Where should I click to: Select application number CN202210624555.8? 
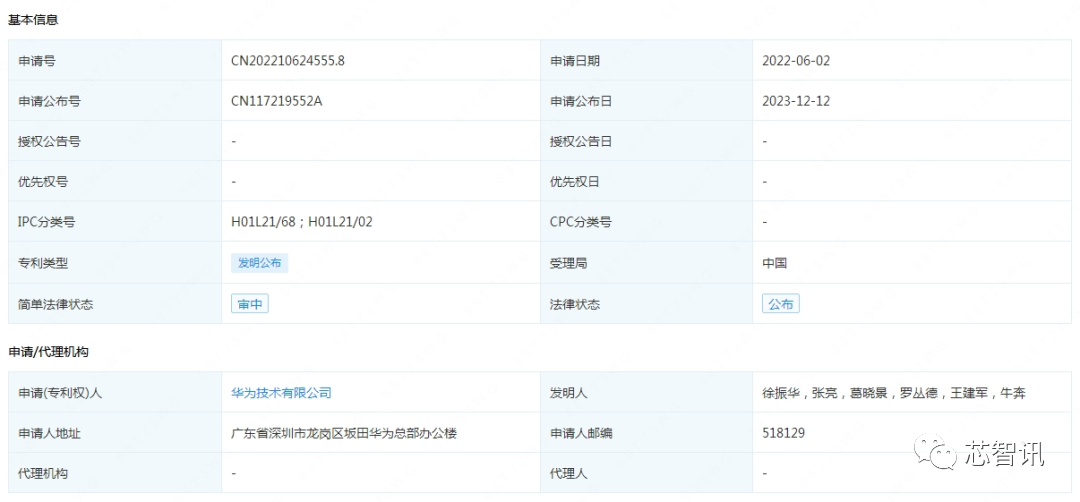coord(288,60)
